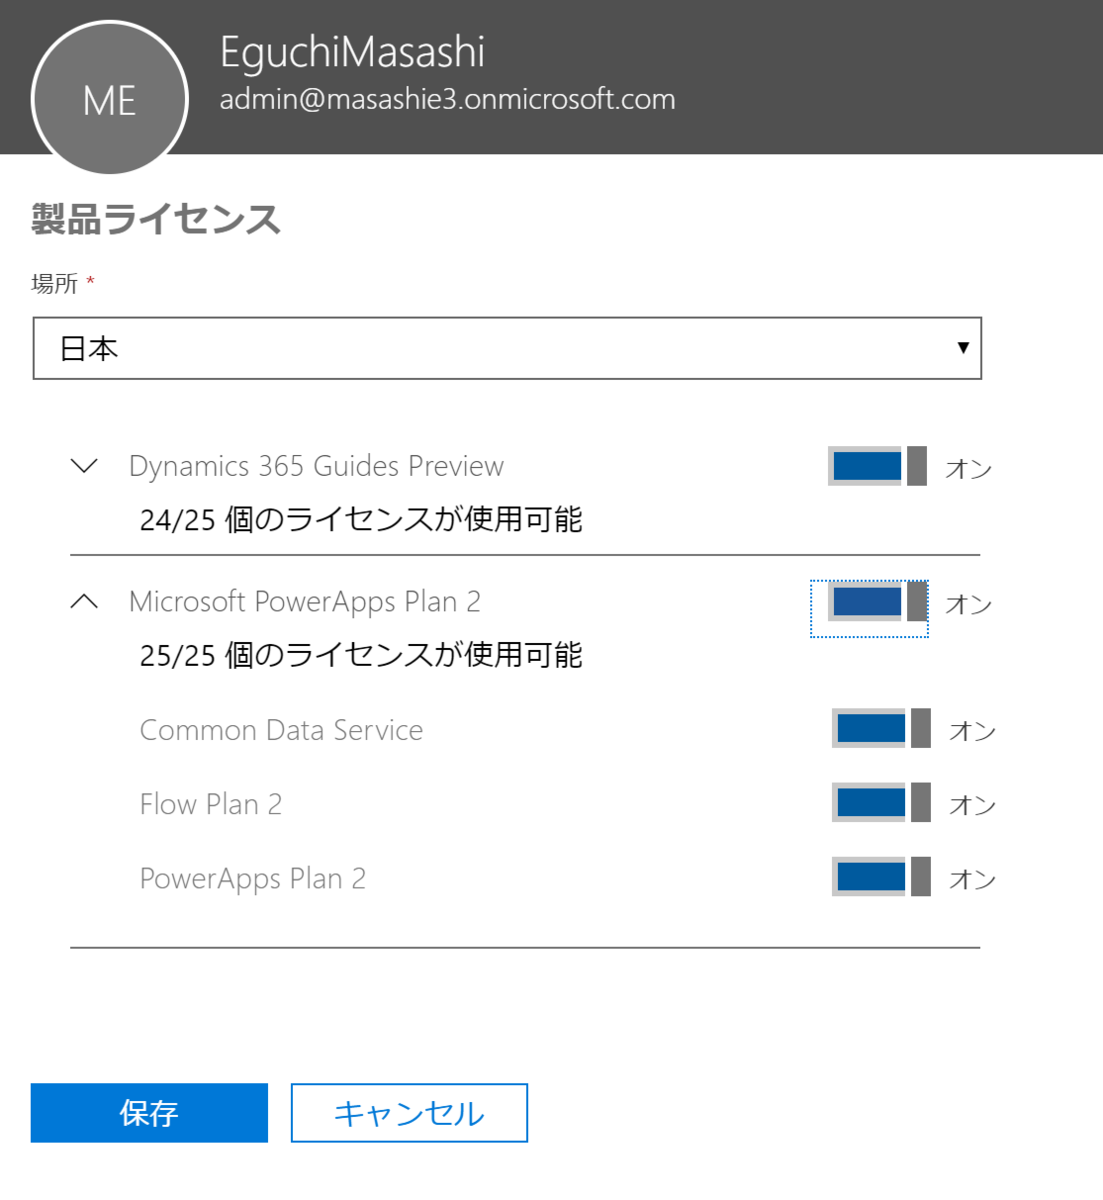Click the PowerApps Plan 2 sub-item label
This screenshot has height=1200, width=1103.
[x=253, y=877]
